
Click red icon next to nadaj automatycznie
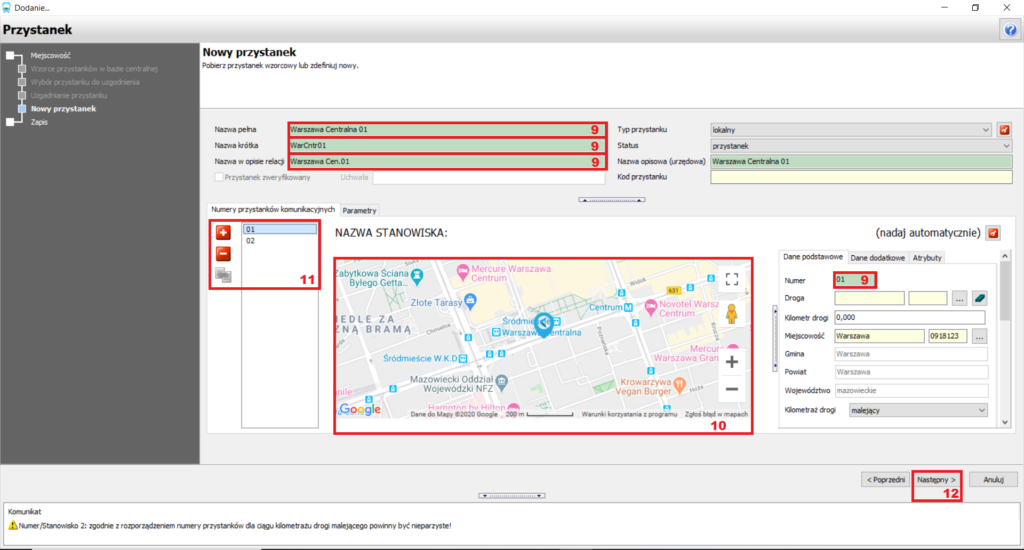coord(993,233)
